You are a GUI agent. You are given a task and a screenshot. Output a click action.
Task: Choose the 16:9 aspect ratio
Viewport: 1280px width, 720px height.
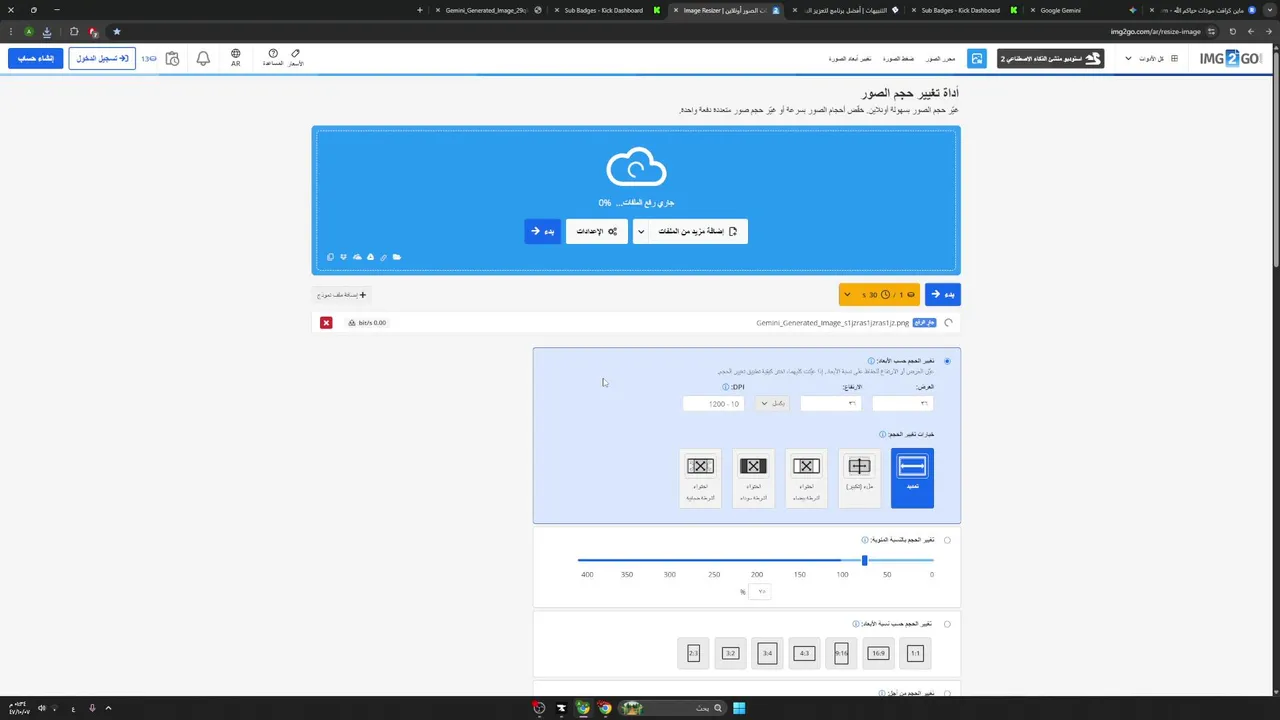878,653
